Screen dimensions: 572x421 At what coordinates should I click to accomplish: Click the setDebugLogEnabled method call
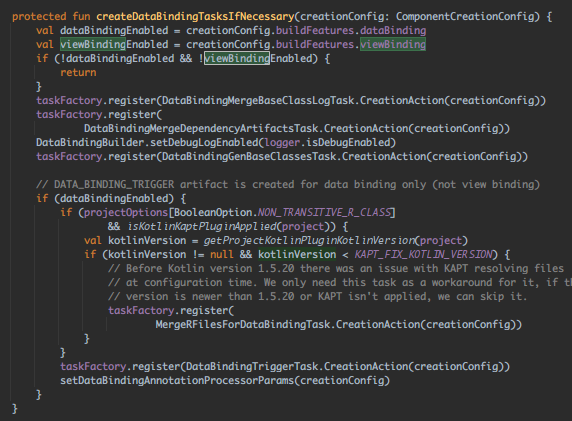pyautogui.click(x=204, y=142)
